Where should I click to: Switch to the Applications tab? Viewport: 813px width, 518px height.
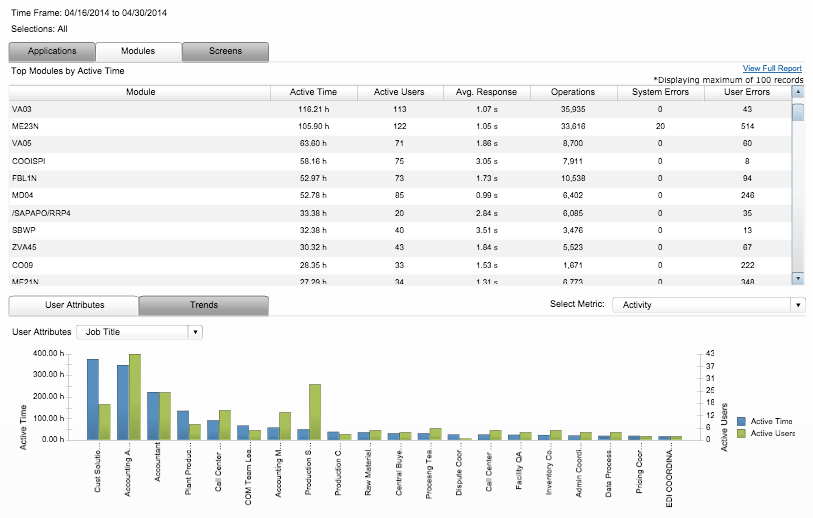pos(52,51)
